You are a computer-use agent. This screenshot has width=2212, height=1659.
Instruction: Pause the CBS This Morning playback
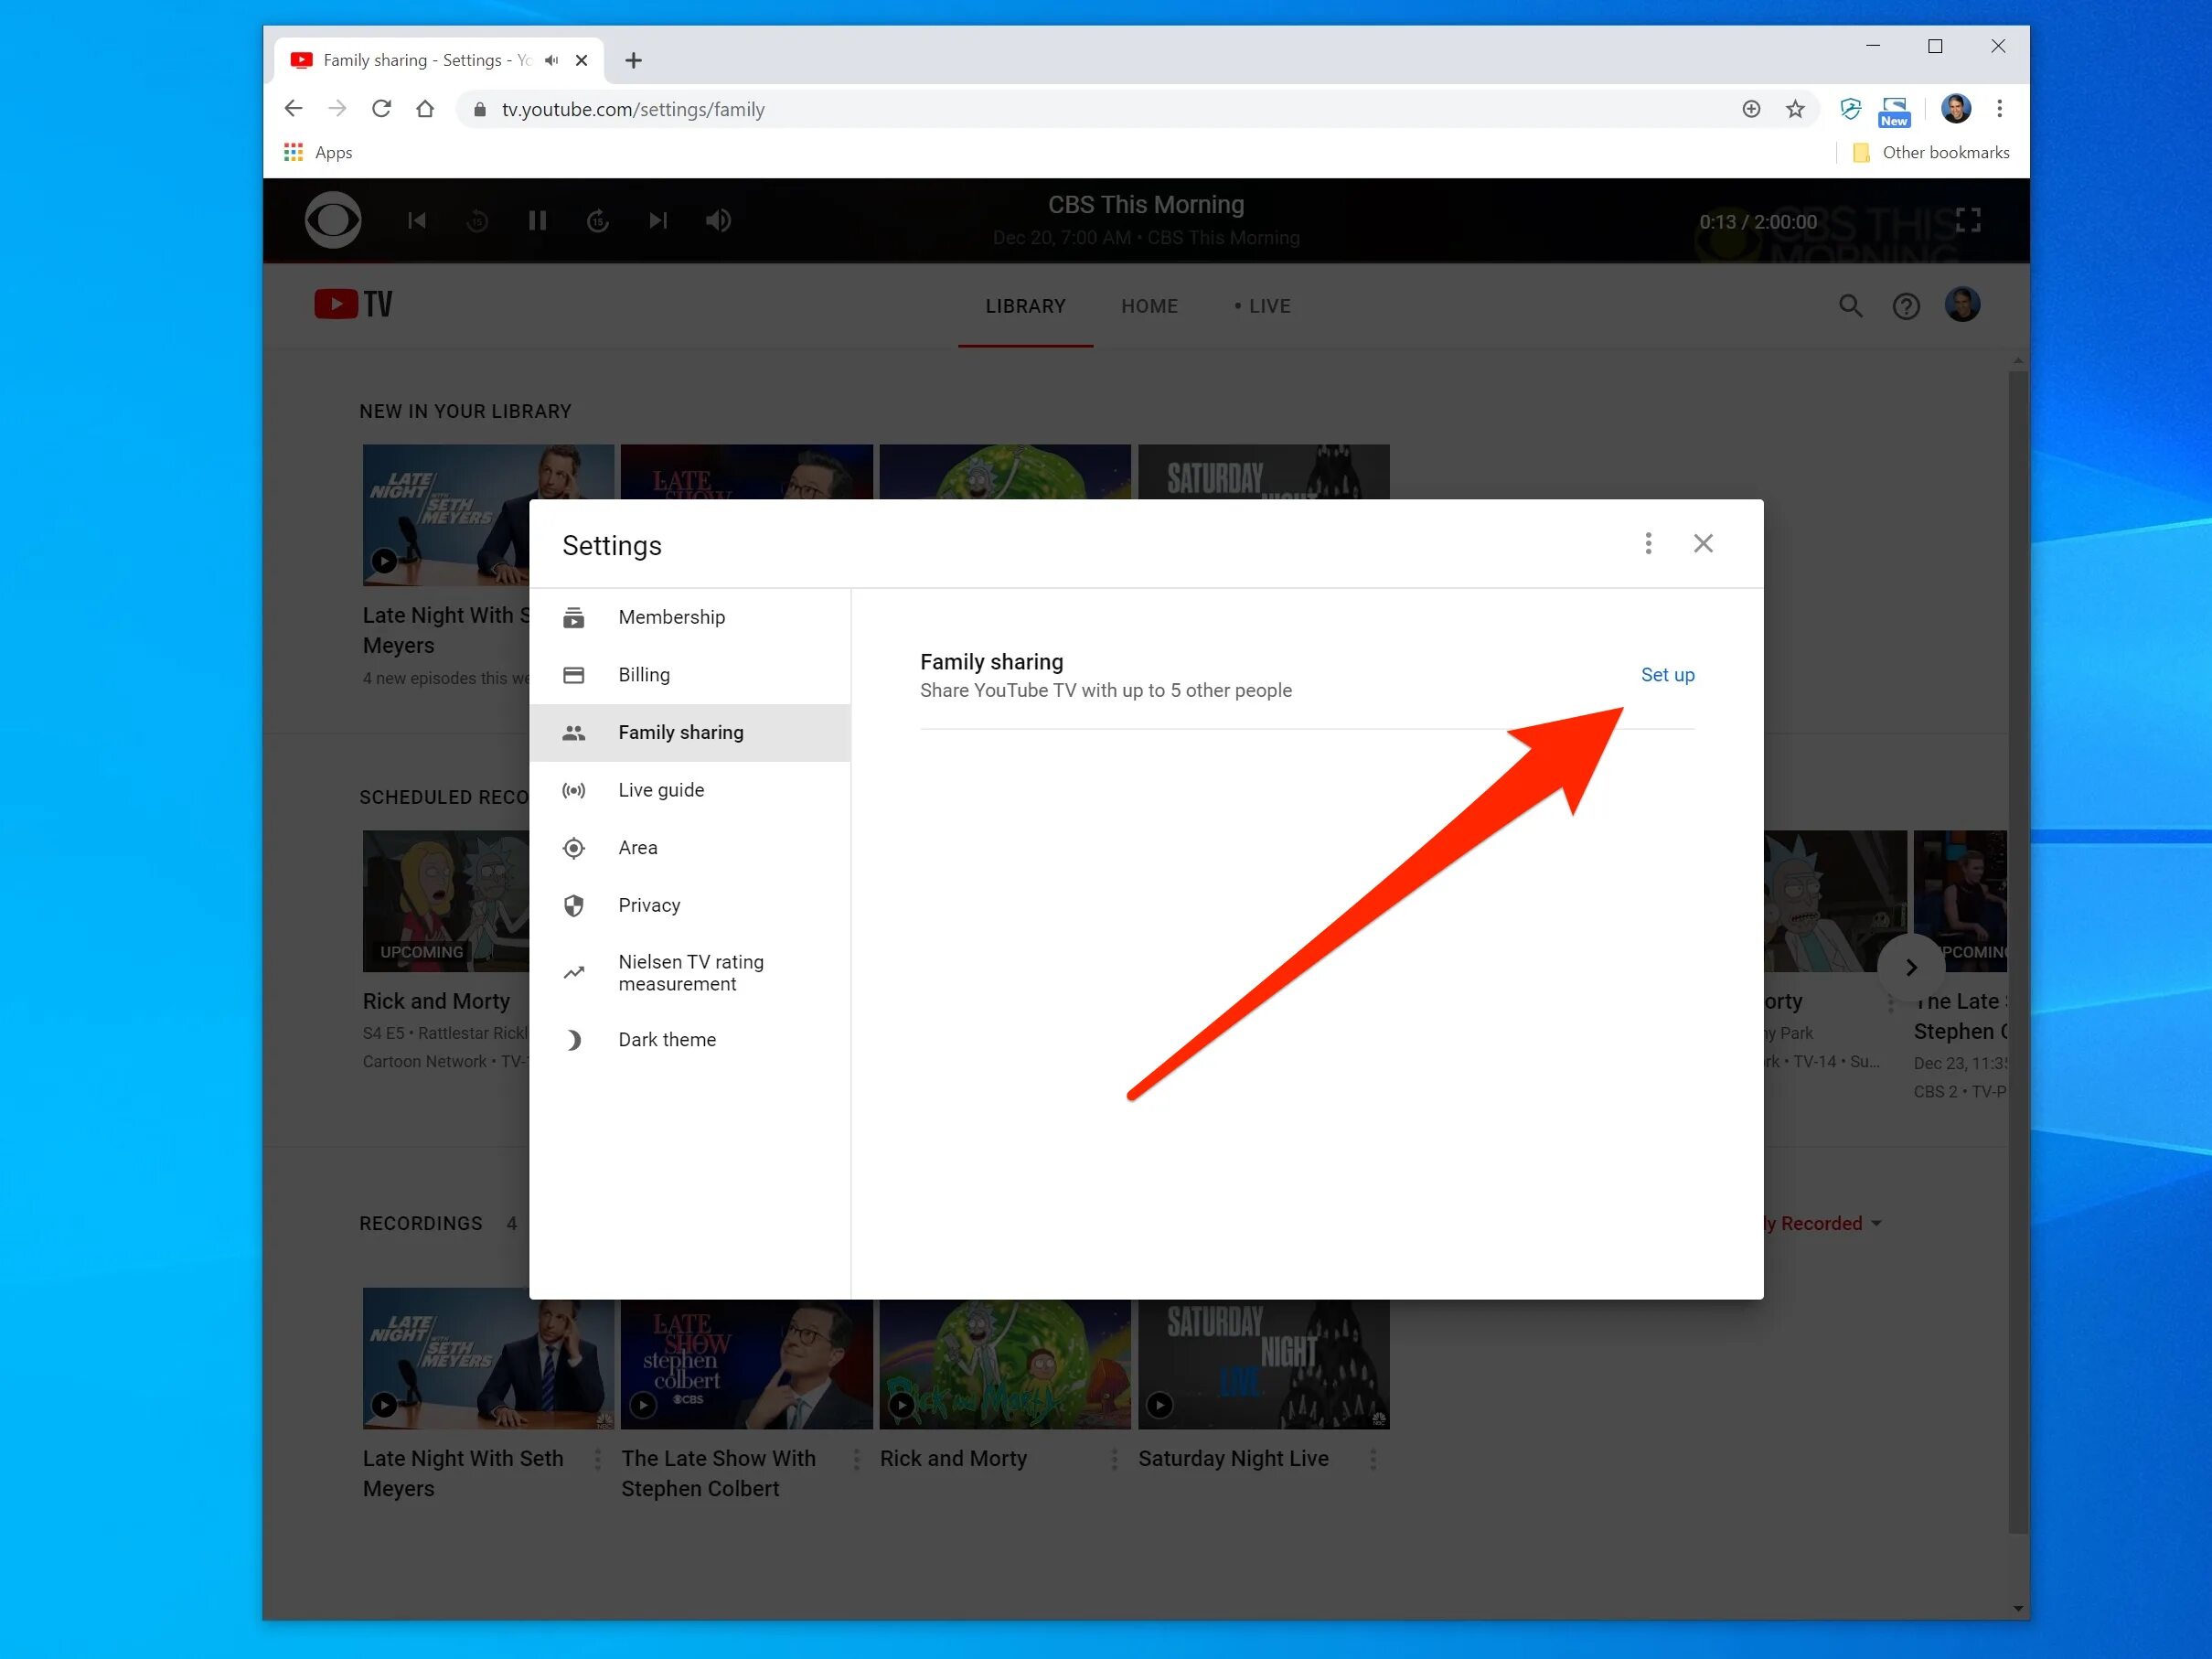click(537, 220)
